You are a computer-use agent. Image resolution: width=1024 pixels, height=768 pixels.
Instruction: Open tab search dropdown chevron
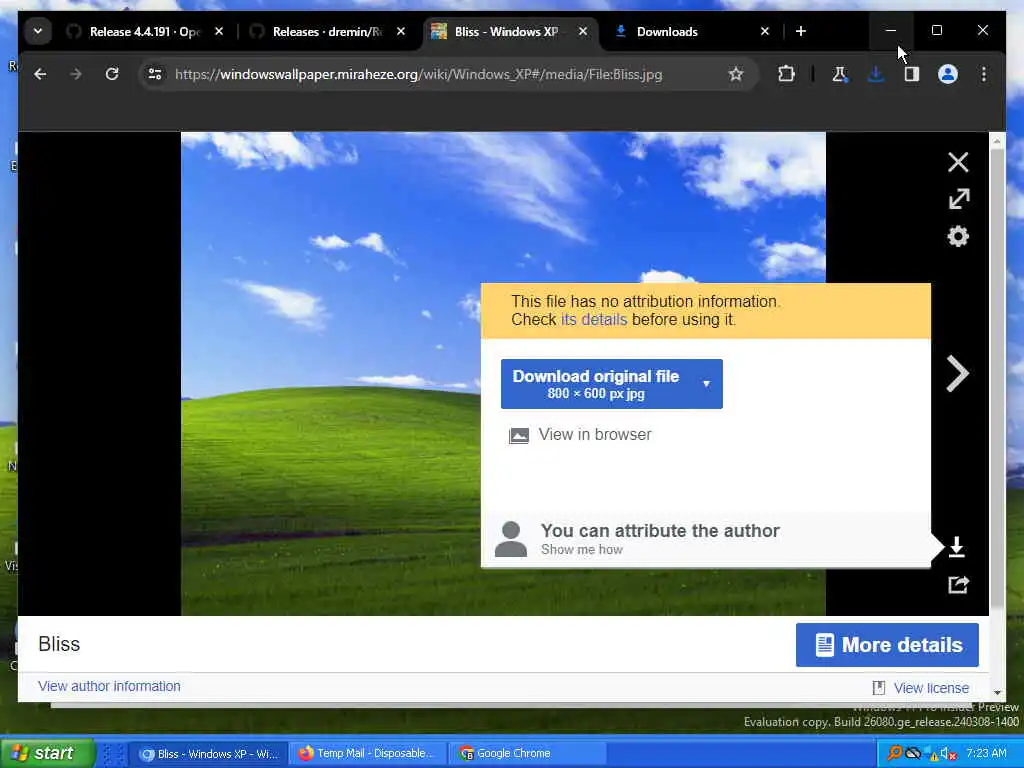click(x=38, y=31)
